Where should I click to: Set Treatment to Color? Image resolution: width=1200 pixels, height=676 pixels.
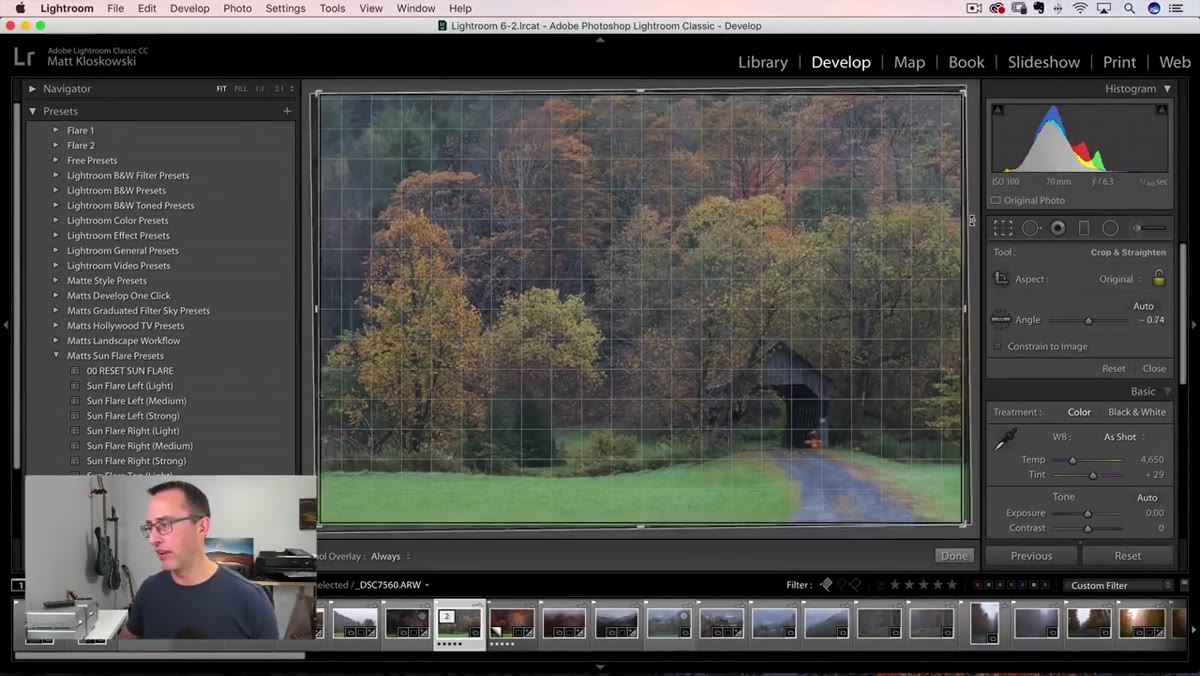(1079, 412)
